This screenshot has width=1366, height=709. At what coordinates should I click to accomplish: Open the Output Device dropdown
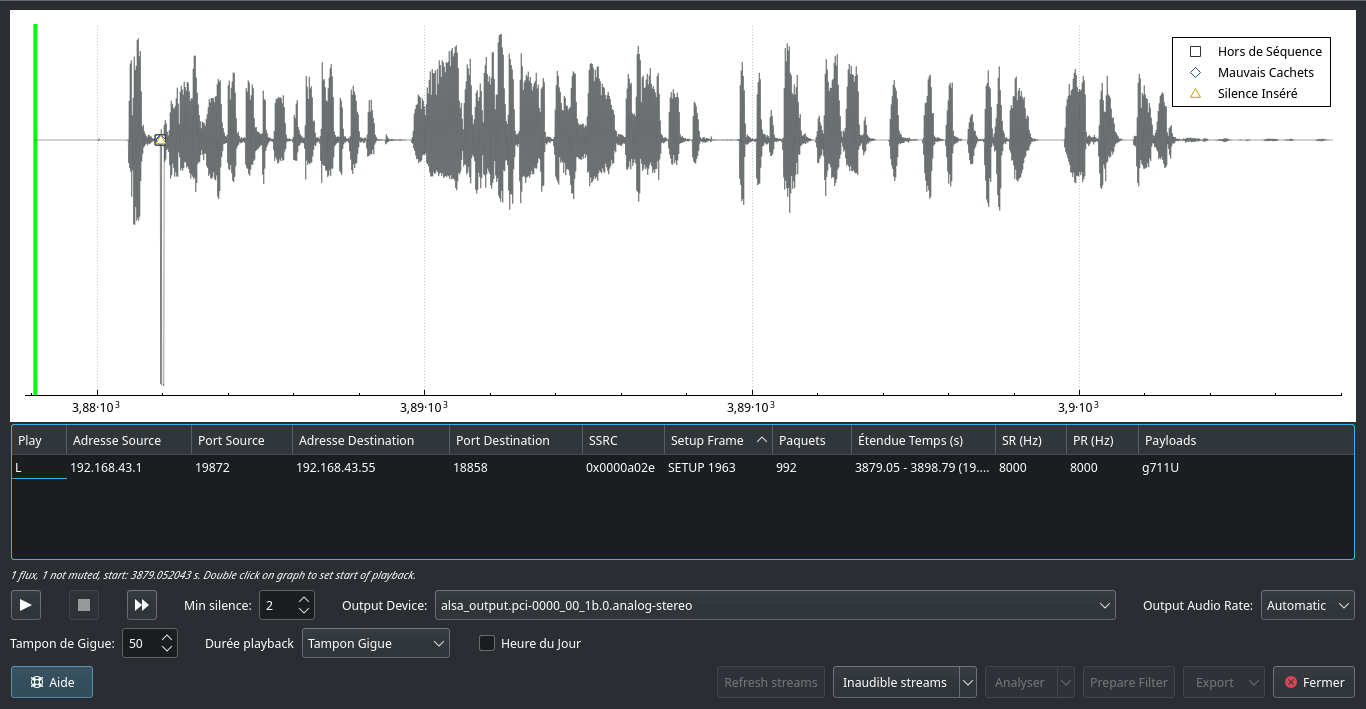tap(775, 605)
